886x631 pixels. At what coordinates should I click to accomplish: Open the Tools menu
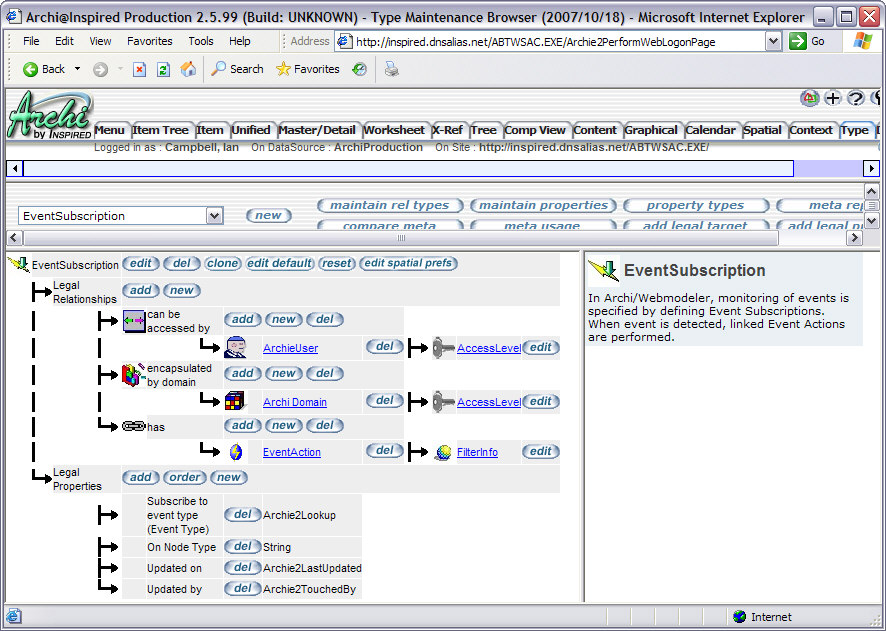201,41
